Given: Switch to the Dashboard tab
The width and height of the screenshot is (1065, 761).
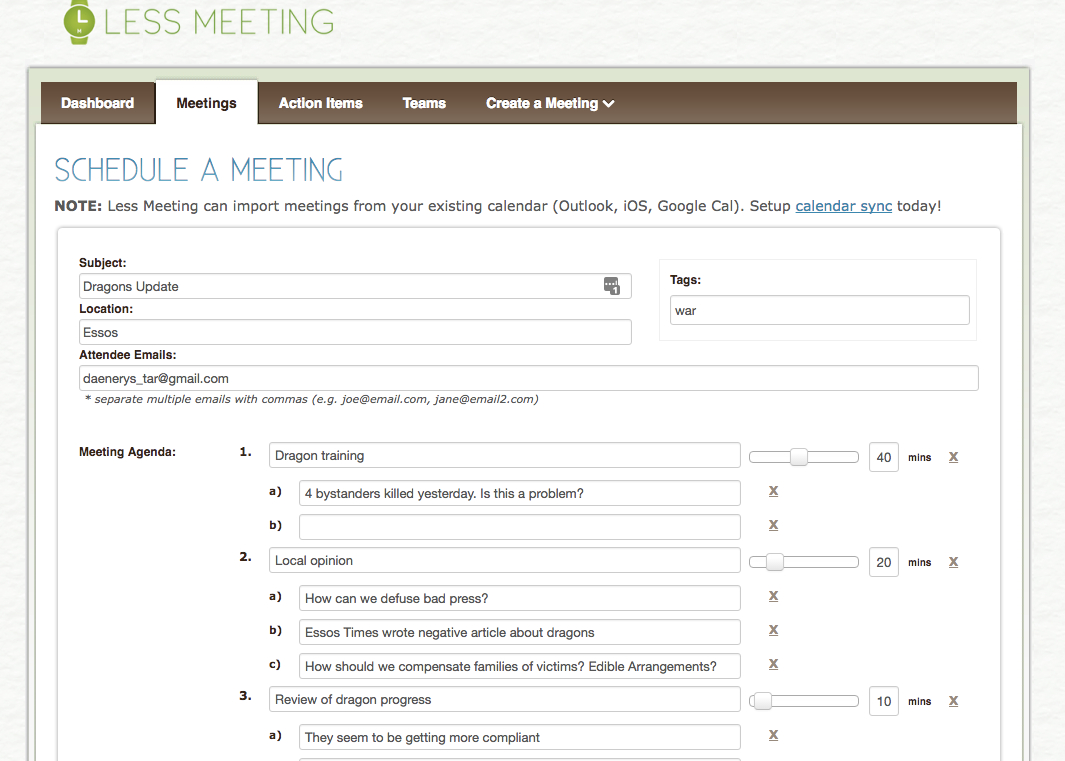Looking at the screenshot, I should click(97, 102).
